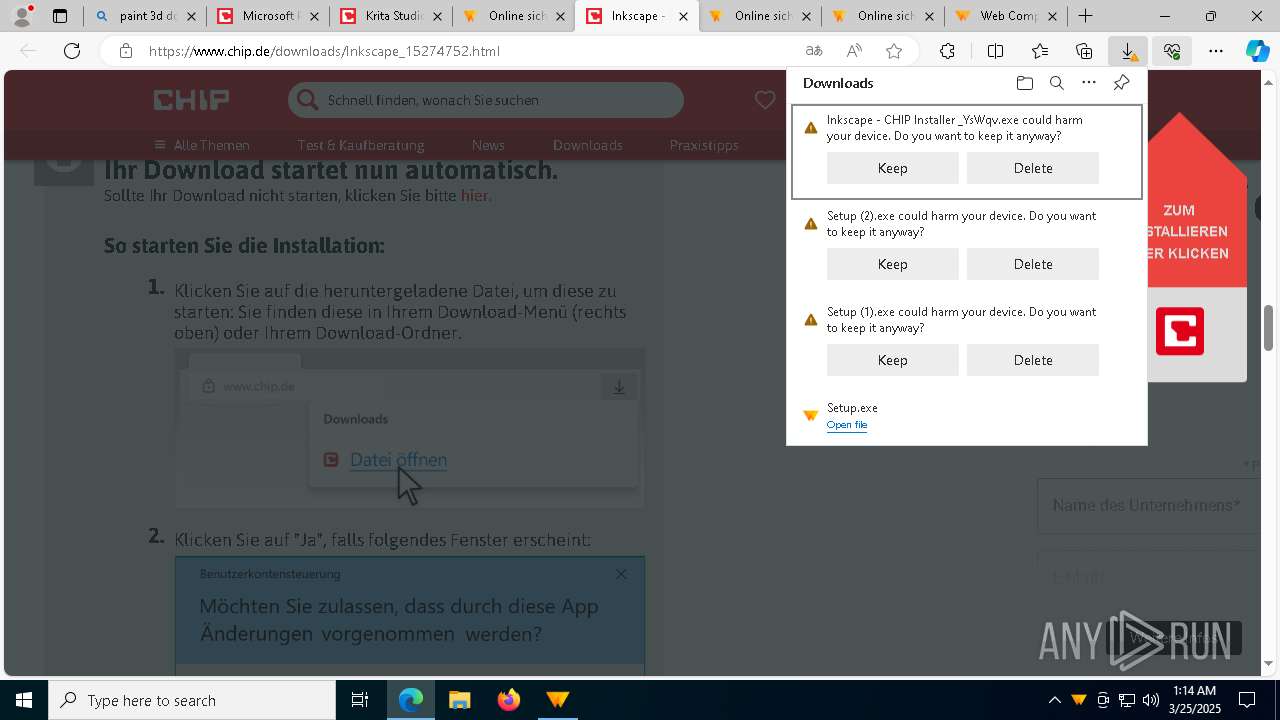The image size is (1280, 720).
Task: Open downloads folder in panel
Action: click(1024, 83)
